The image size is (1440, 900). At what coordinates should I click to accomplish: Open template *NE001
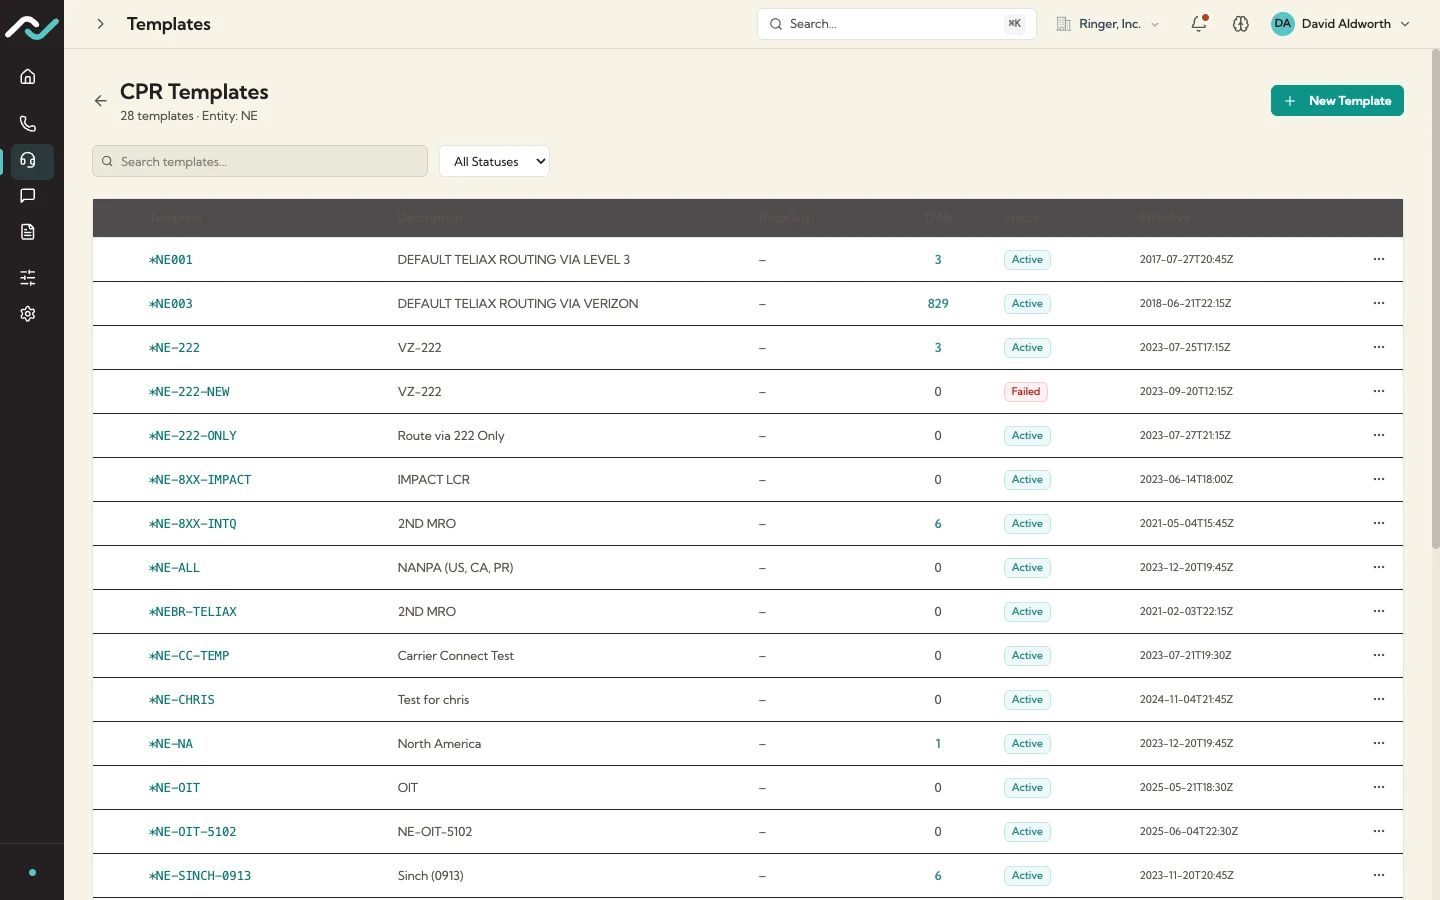171,260
